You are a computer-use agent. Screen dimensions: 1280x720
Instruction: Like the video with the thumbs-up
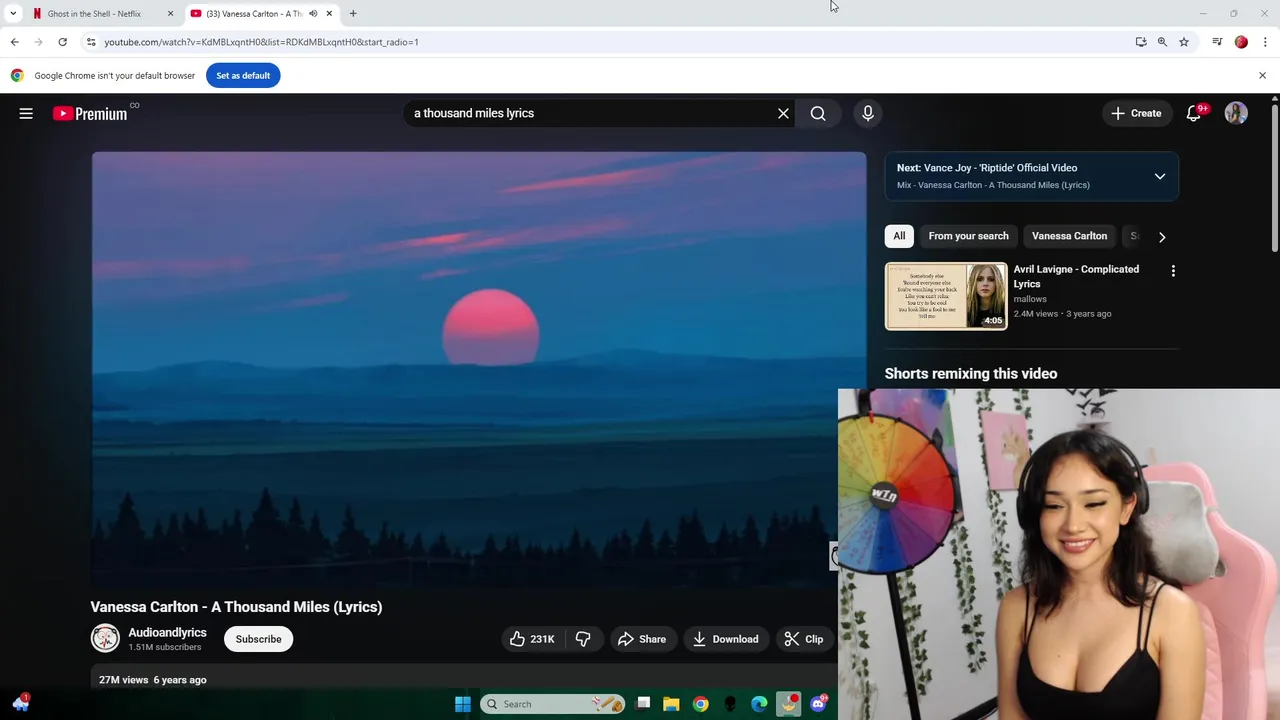pos(532,639)
